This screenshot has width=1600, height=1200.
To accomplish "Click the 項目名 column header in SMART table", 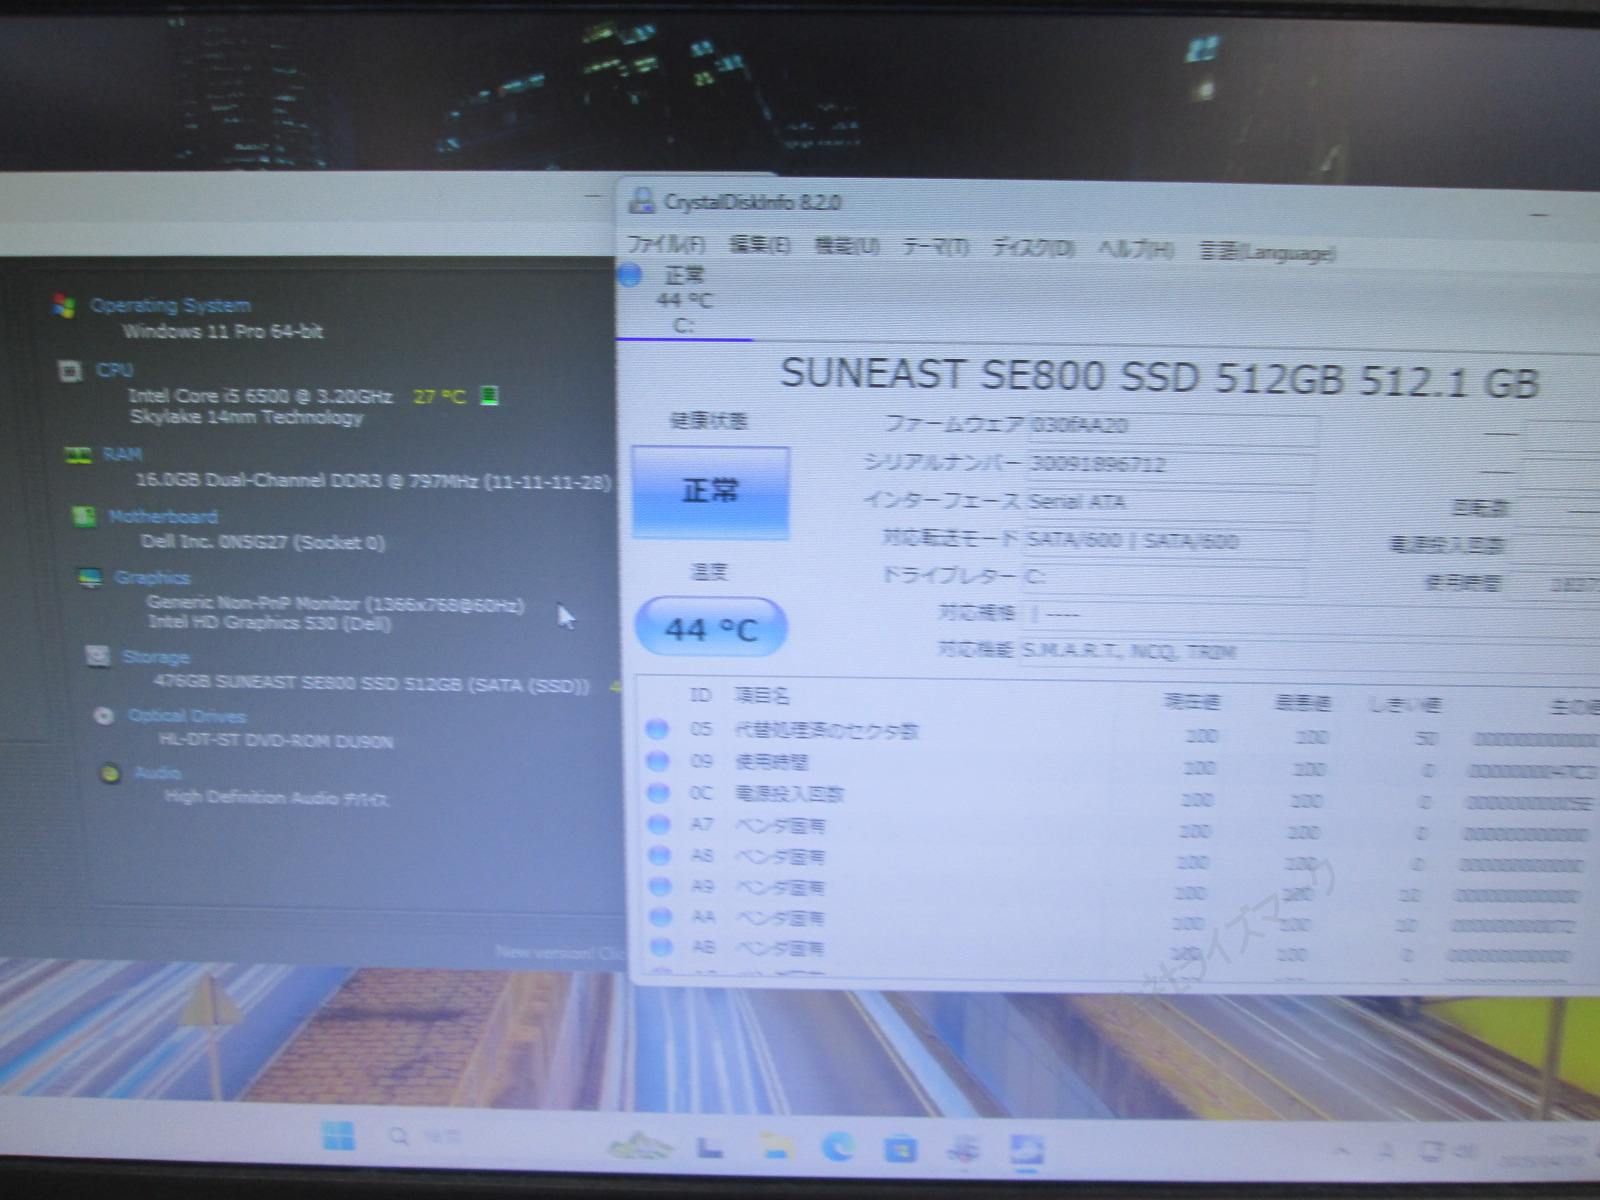I will [x=762, y=696].
